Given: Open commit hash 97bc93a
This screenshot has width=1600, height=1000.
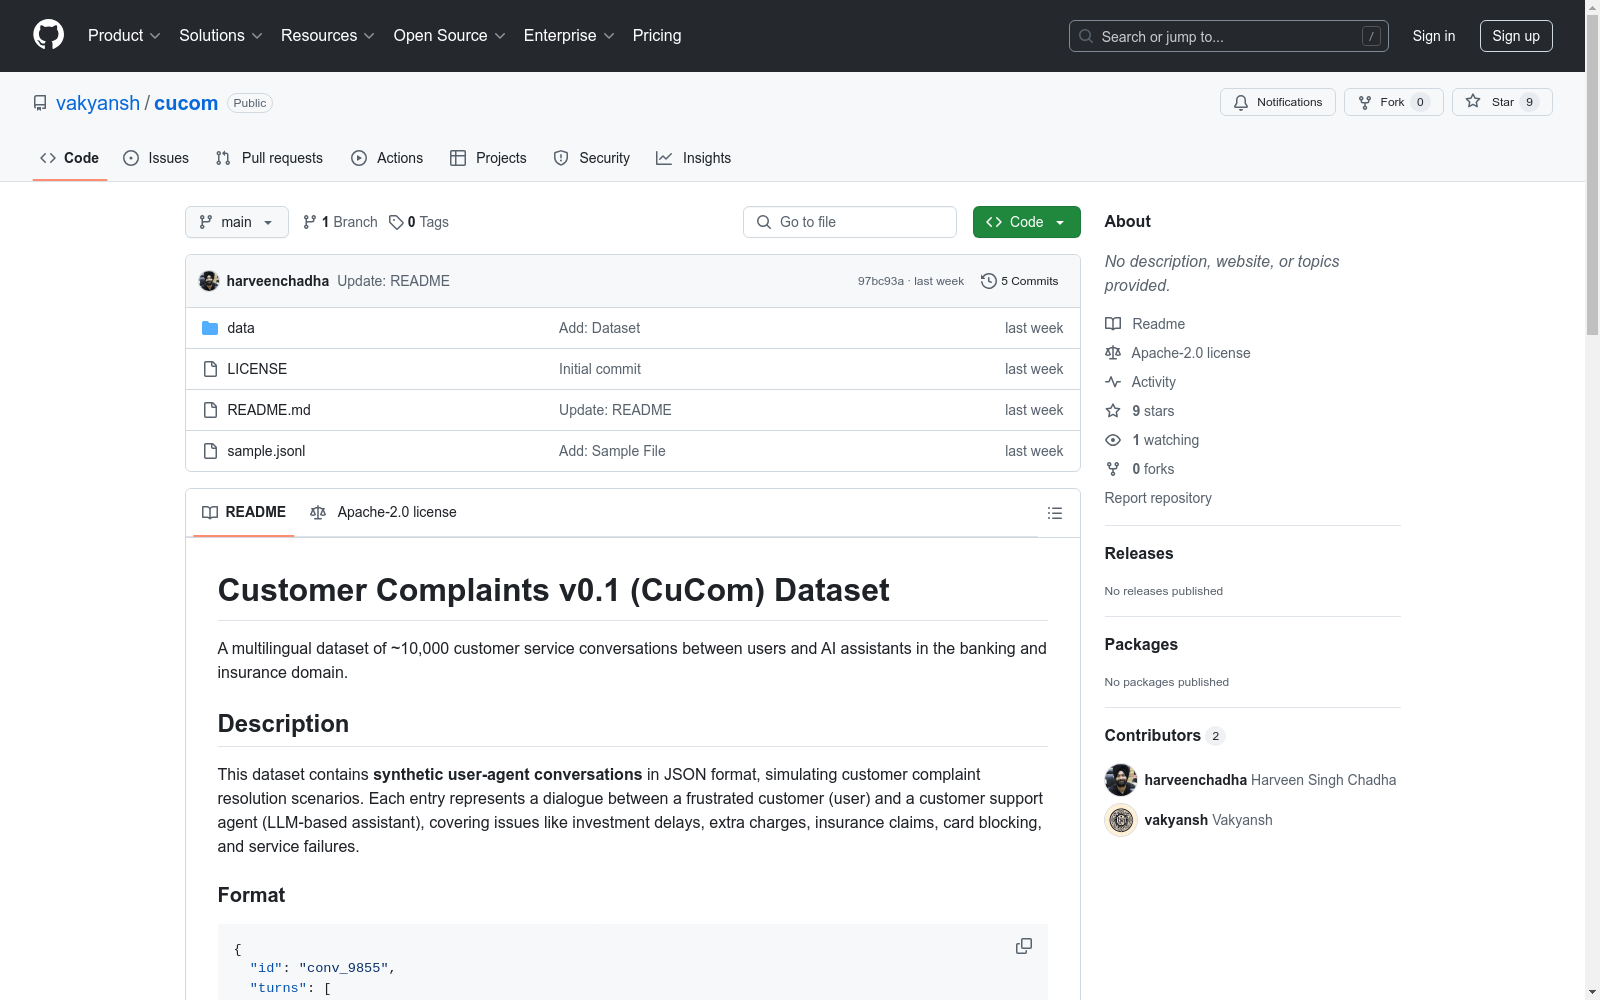Looking at the screenshot, I should tap(880, 281).
